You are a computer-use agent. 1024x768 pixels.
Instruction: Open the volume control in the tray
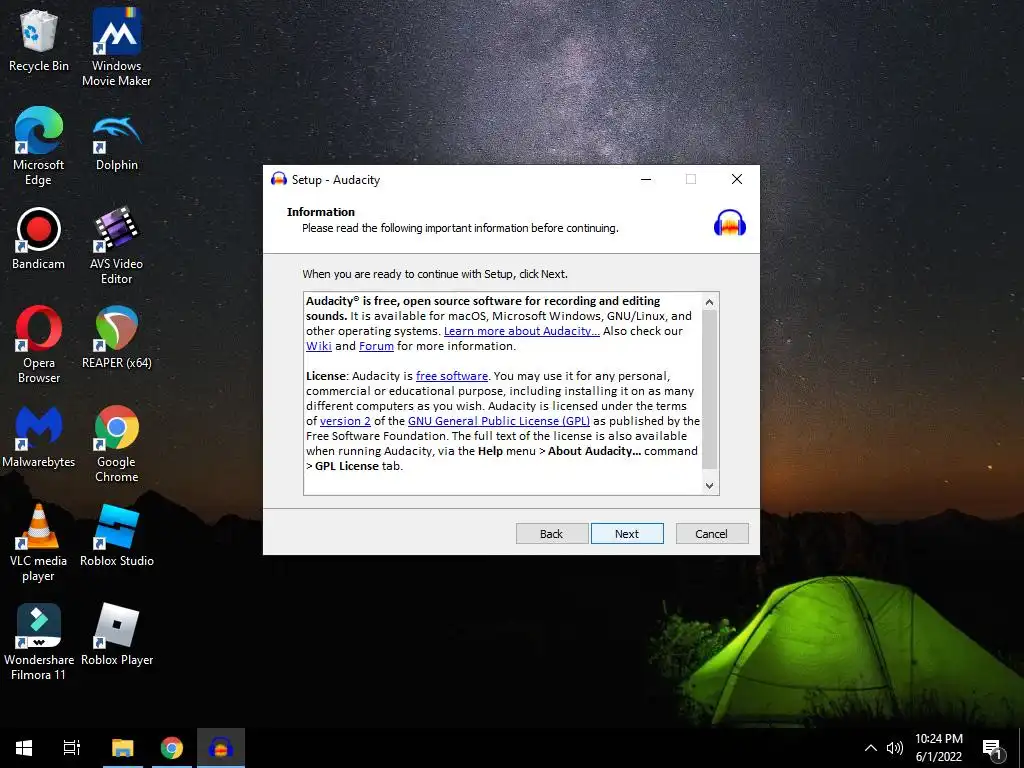895,748
